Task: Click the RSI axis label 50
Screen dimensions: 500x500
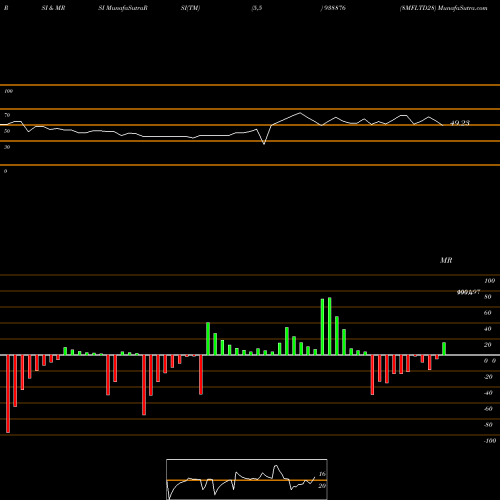Action: [7, 131]
